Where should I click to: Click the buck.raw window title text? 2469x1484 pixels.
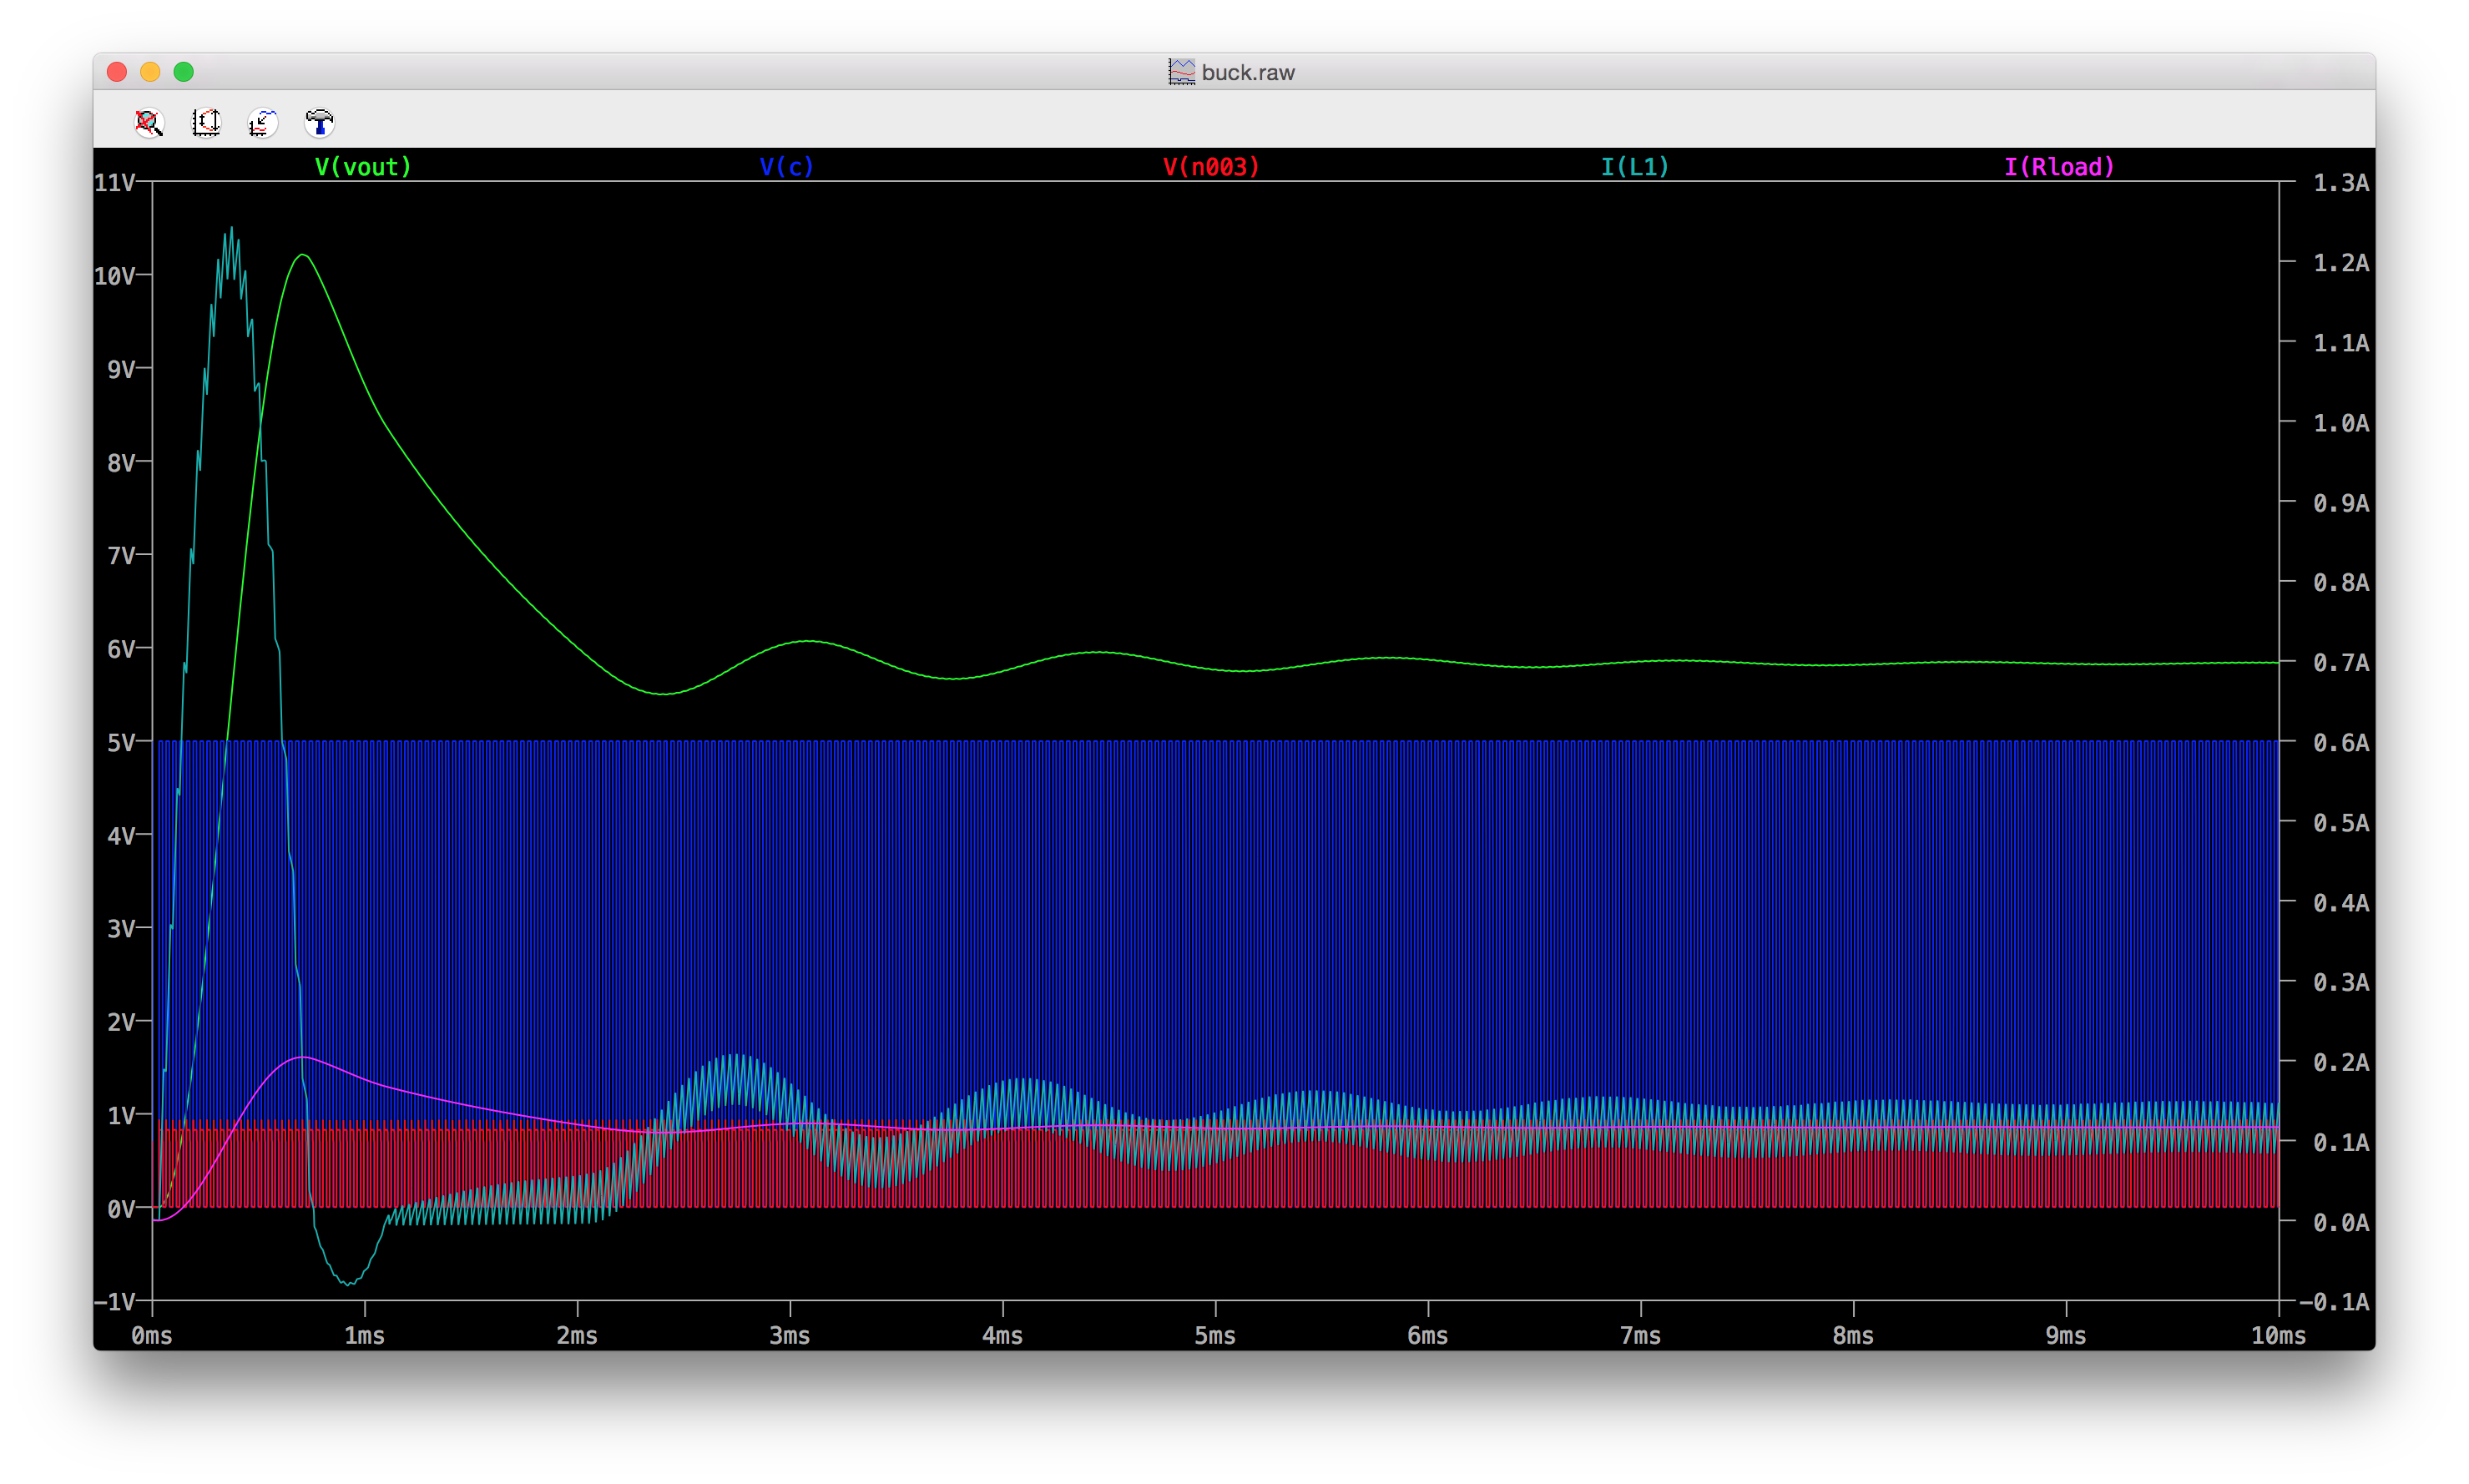[x=1248, y=73]
